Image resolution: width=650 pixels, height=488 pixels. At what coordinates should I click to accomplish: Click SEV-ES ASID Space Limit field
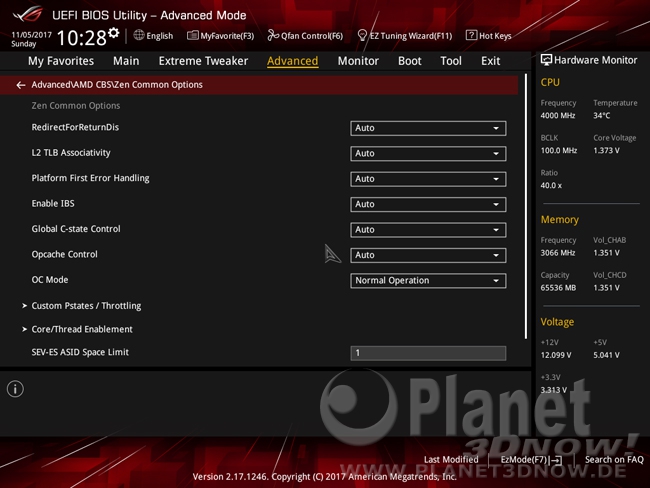click(x=428, y=353)
